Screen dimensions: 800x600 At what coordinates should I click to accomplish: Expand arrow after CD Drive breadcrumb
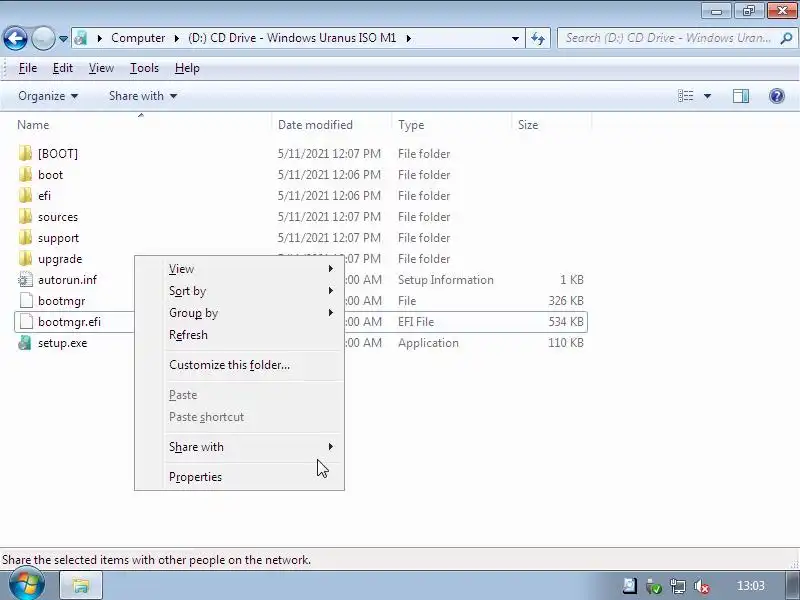click(x=408, y=38)
